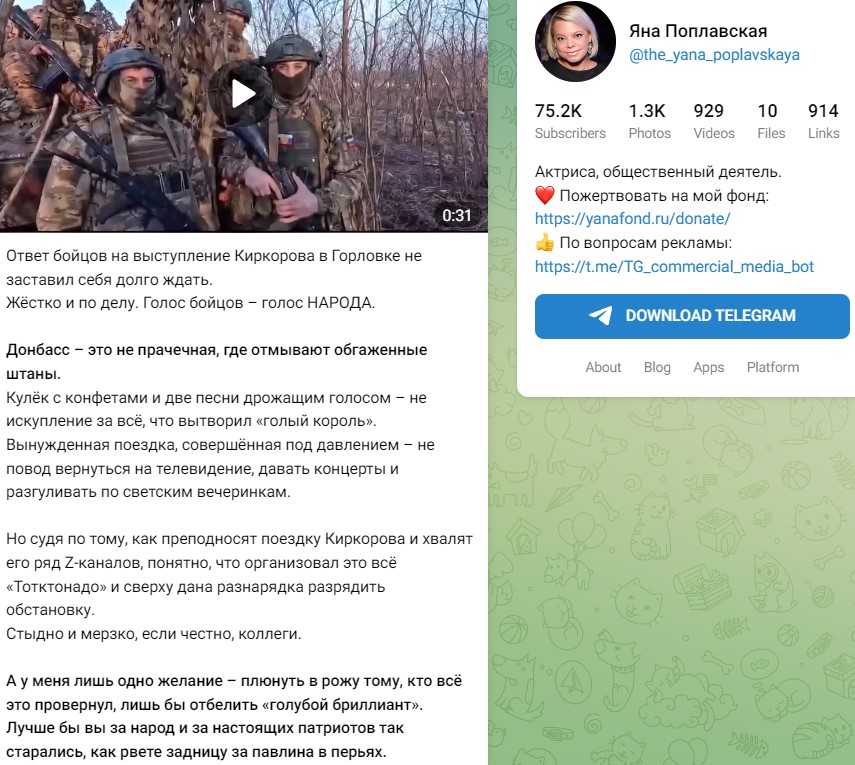855x765 pixels.
Task: Click the Download Telegram button
Action: click(692, 316)
